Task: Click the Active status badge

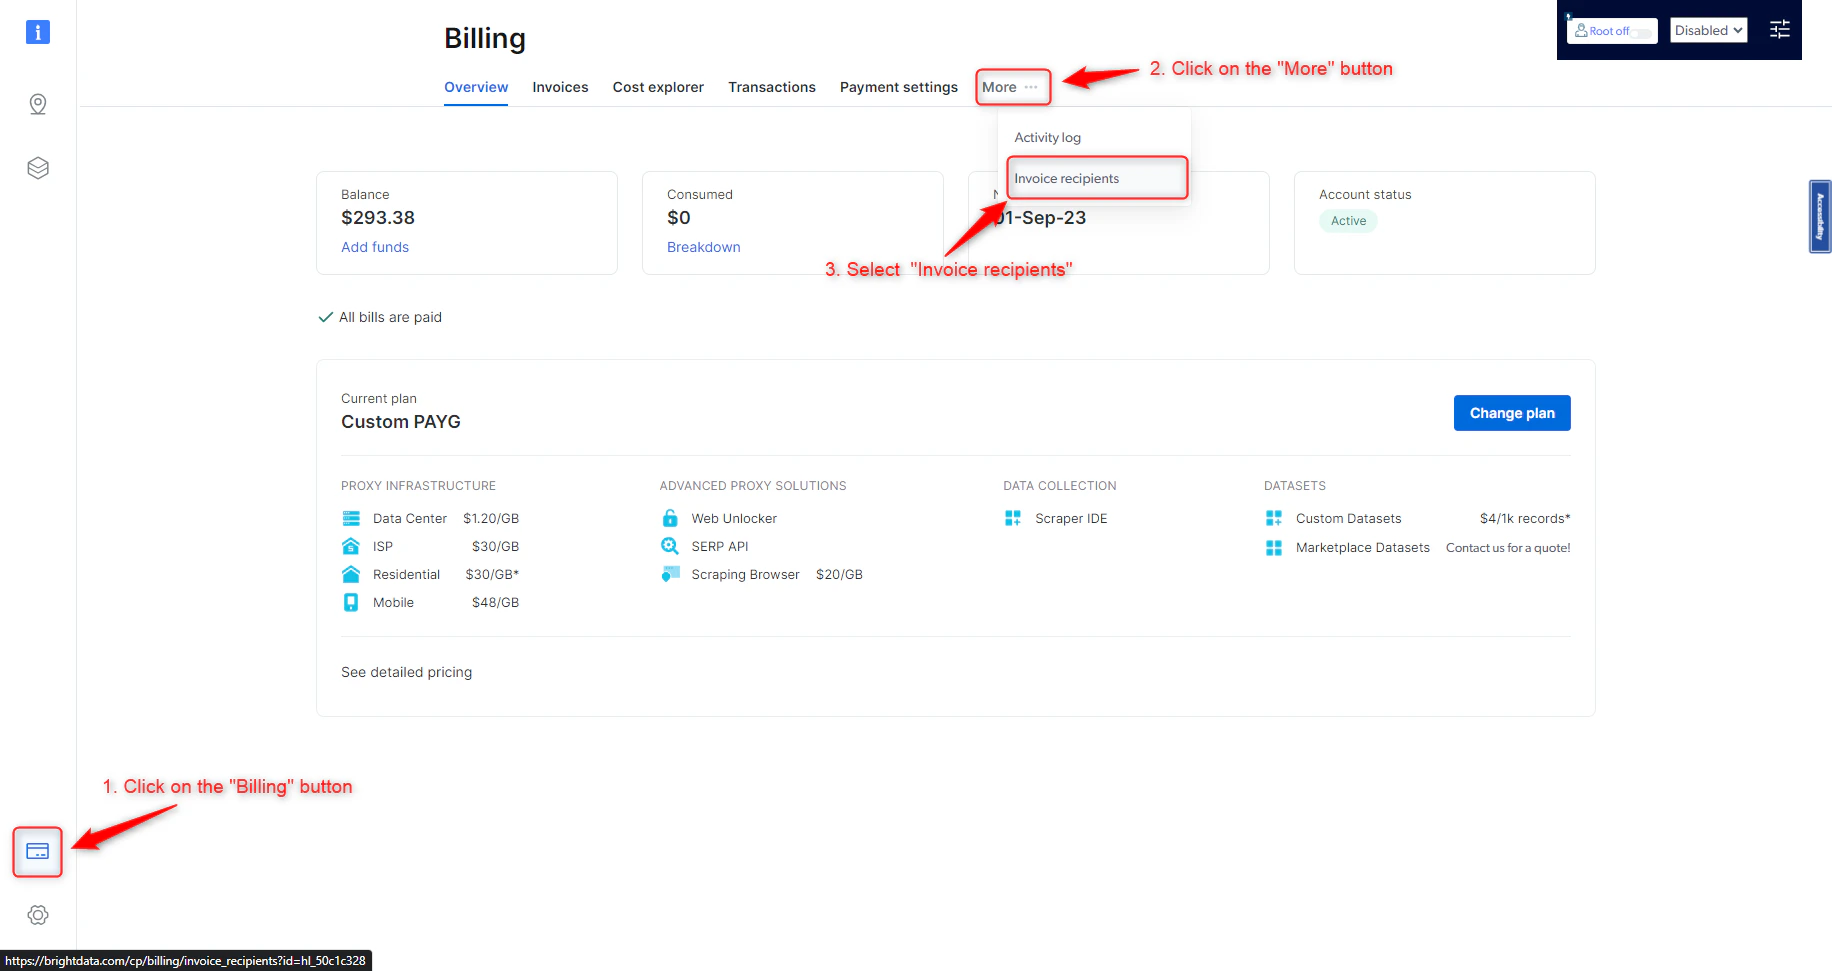Action: point(1348,221)
